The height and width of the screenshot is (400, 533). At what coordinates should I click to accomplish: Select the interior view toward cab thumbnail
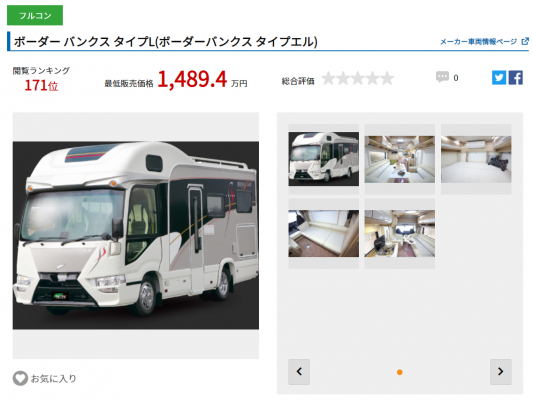tap(400, 233)
